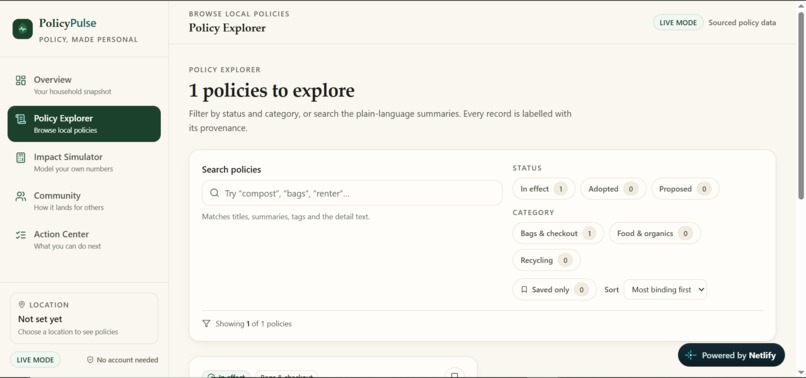
Task: Focus the Search policies input field
Action: pyautogui.click(x=352, y=193)
